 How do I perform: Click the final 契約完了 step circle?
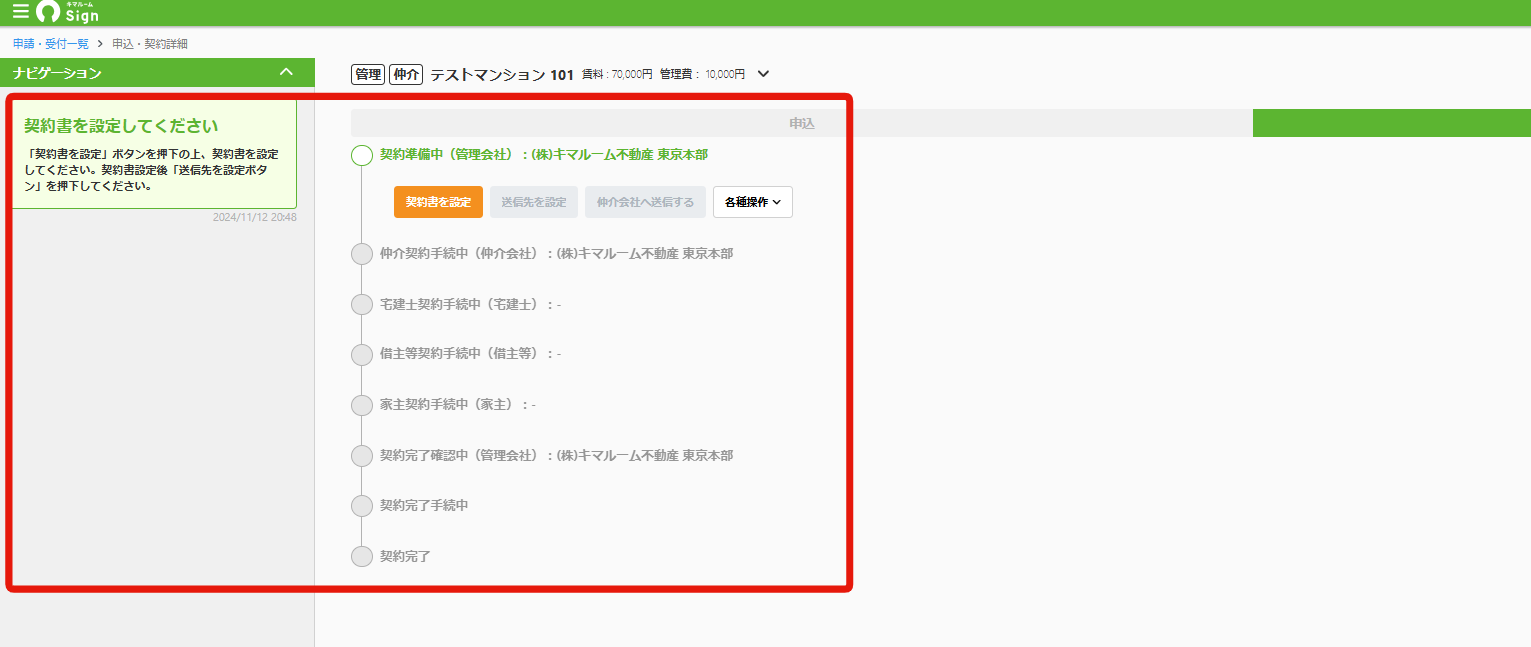[362, 556]
